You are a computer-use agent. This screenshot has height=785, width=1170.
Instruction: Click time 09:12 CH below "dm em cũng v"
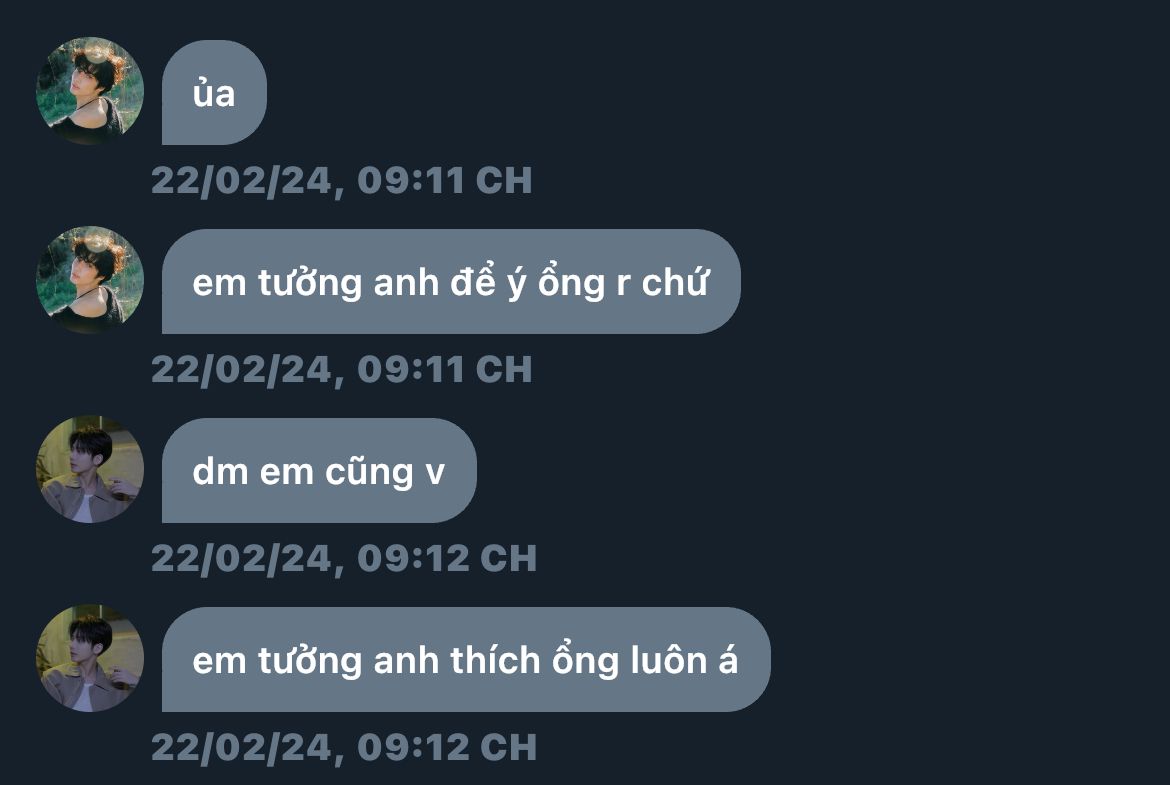(x=447, y=559)
